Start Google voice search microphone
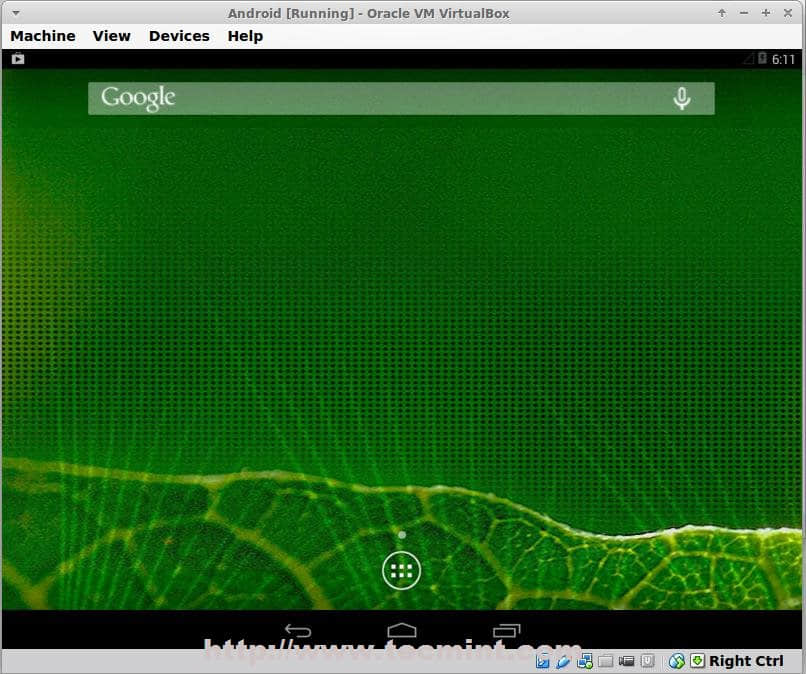The height and width of the screenshot is (674, 806). pos(682,98)
